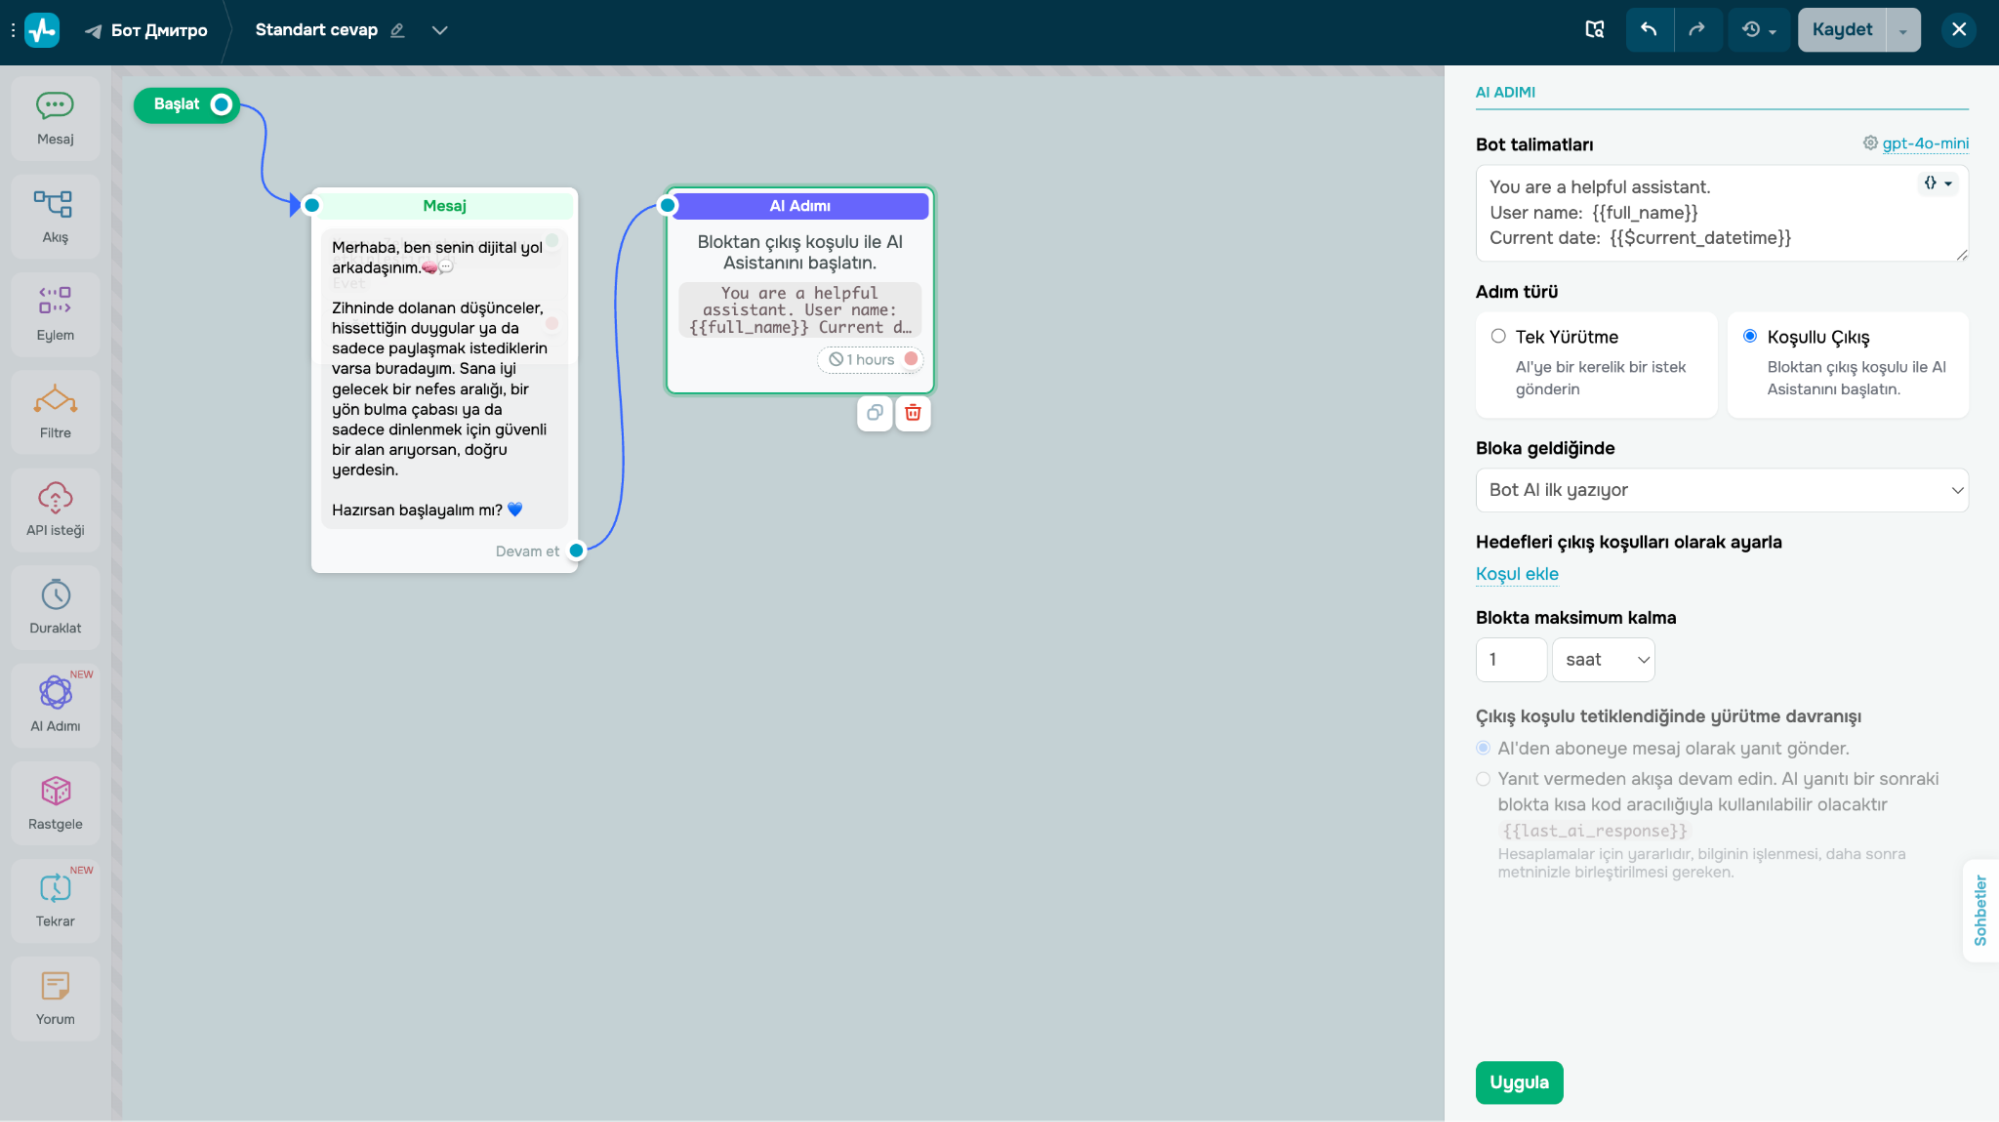Delete the AI Adımı block with trash icon
Image resolution: width=1999 pixels, height=1122 pixels.
(912, 413)
